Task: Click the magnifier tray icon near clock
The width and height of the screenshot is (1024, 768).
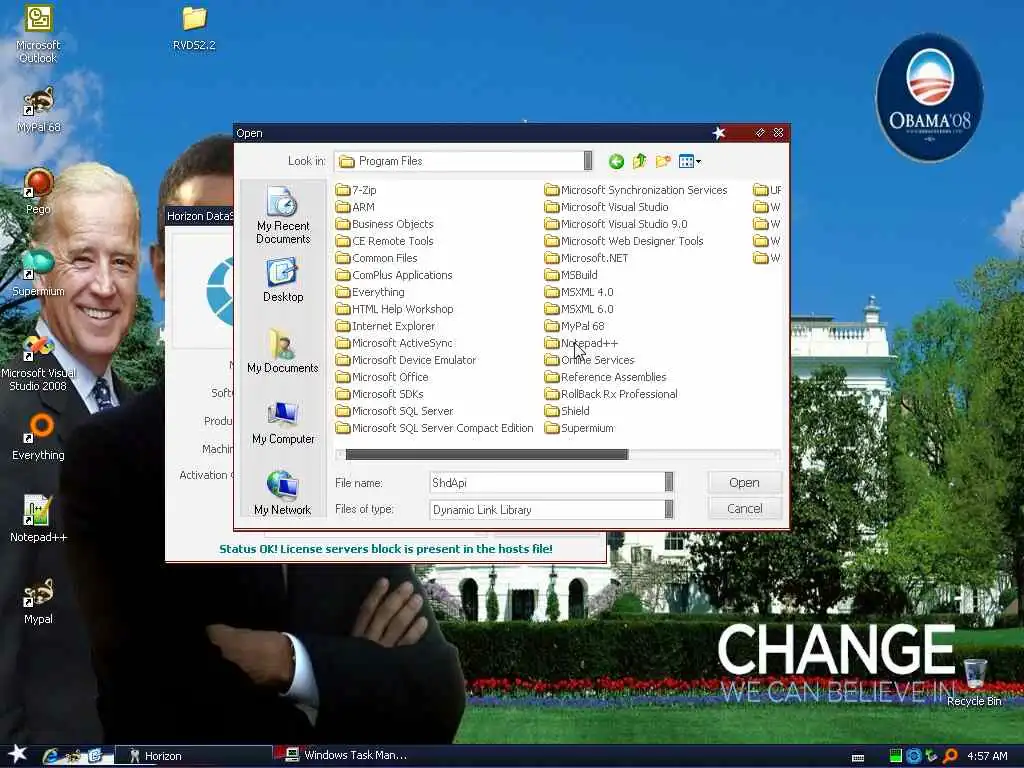Action: click(950, 756)
